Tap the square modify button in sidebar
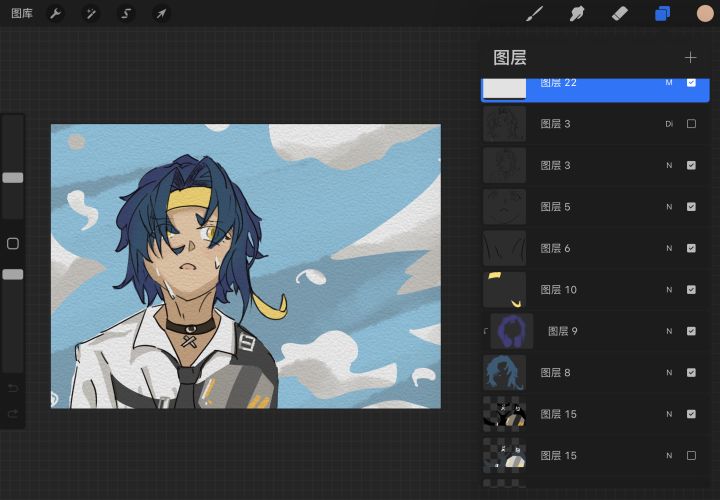This screenshot has height=500, width=720. (13, 243)
